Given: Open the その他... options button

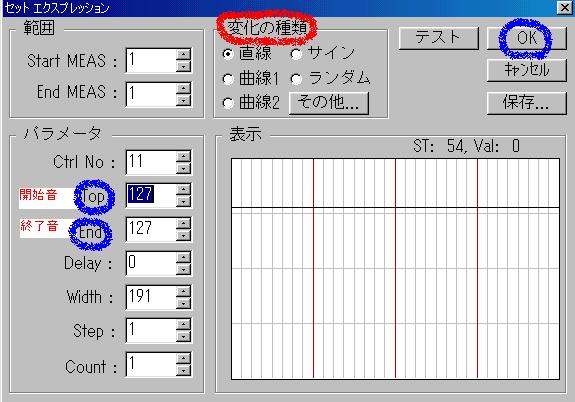Looking at the screenshot, I should 329,103.
